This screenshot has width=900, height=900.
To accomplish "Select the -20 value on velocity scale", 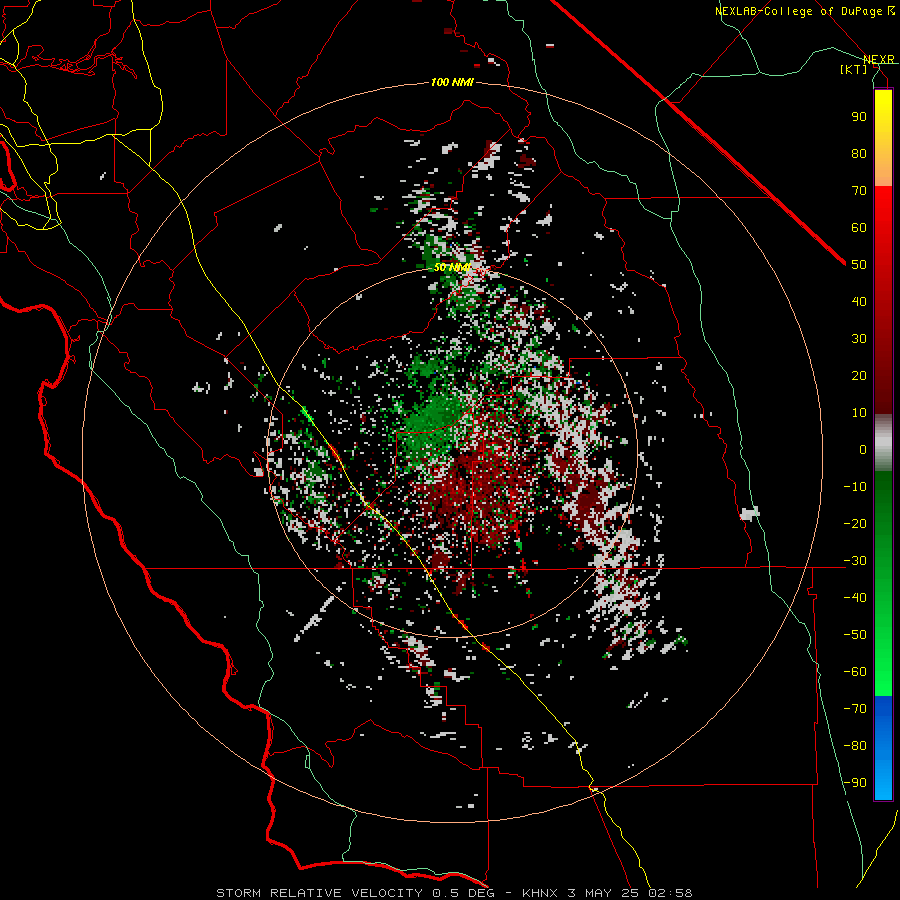I will pos(855,524).
